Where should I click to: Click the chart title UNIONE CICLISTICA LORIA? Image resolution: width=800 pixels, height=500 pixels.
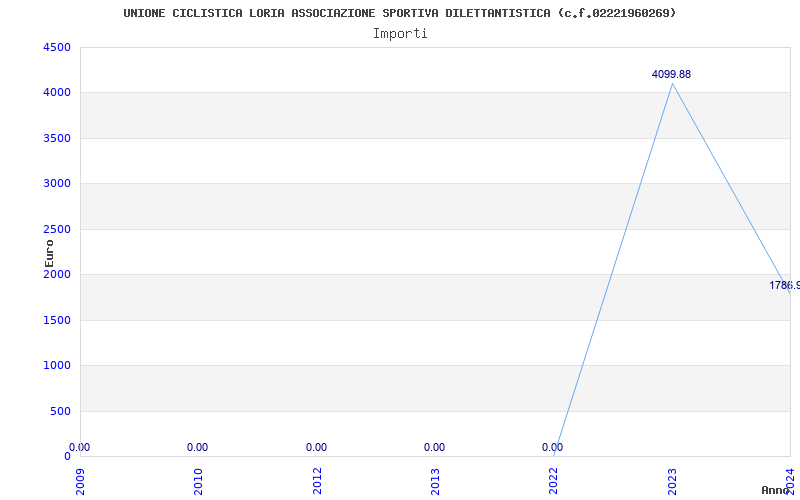pos(399,13)
